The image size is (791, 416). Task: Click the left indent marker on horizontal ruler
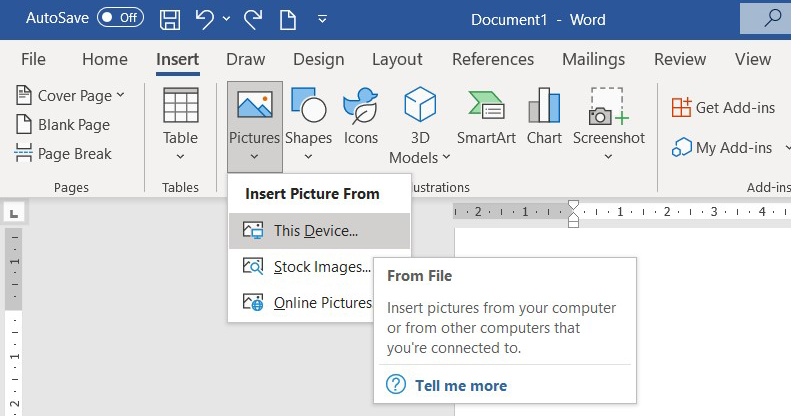574,223
